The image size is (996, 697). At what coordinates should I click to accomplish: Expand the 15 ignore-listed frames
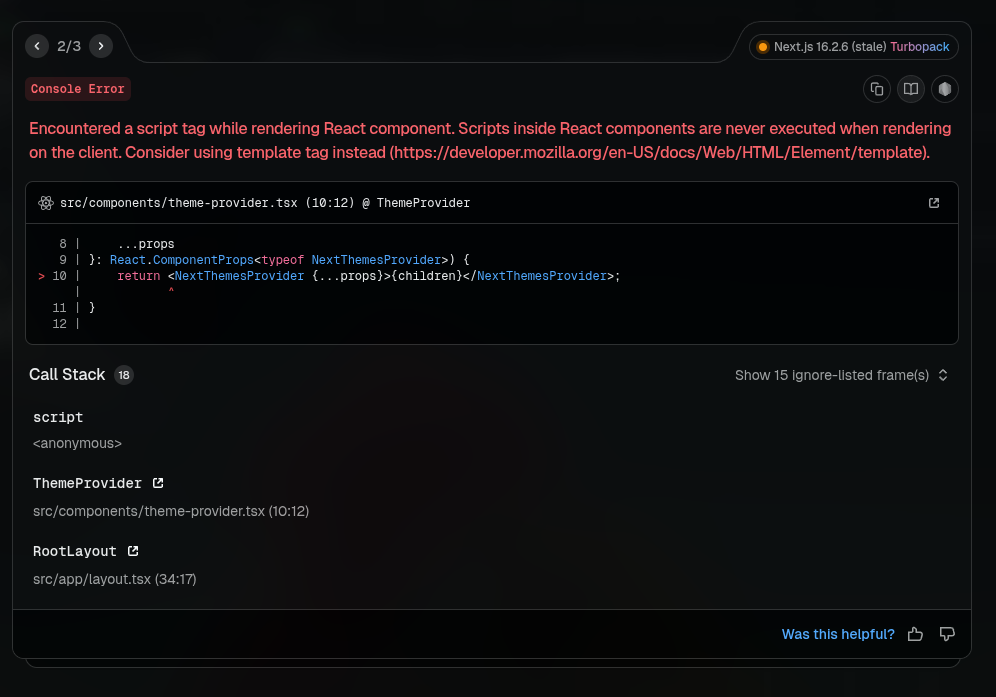pyautogui.click(x=841, y=375)
